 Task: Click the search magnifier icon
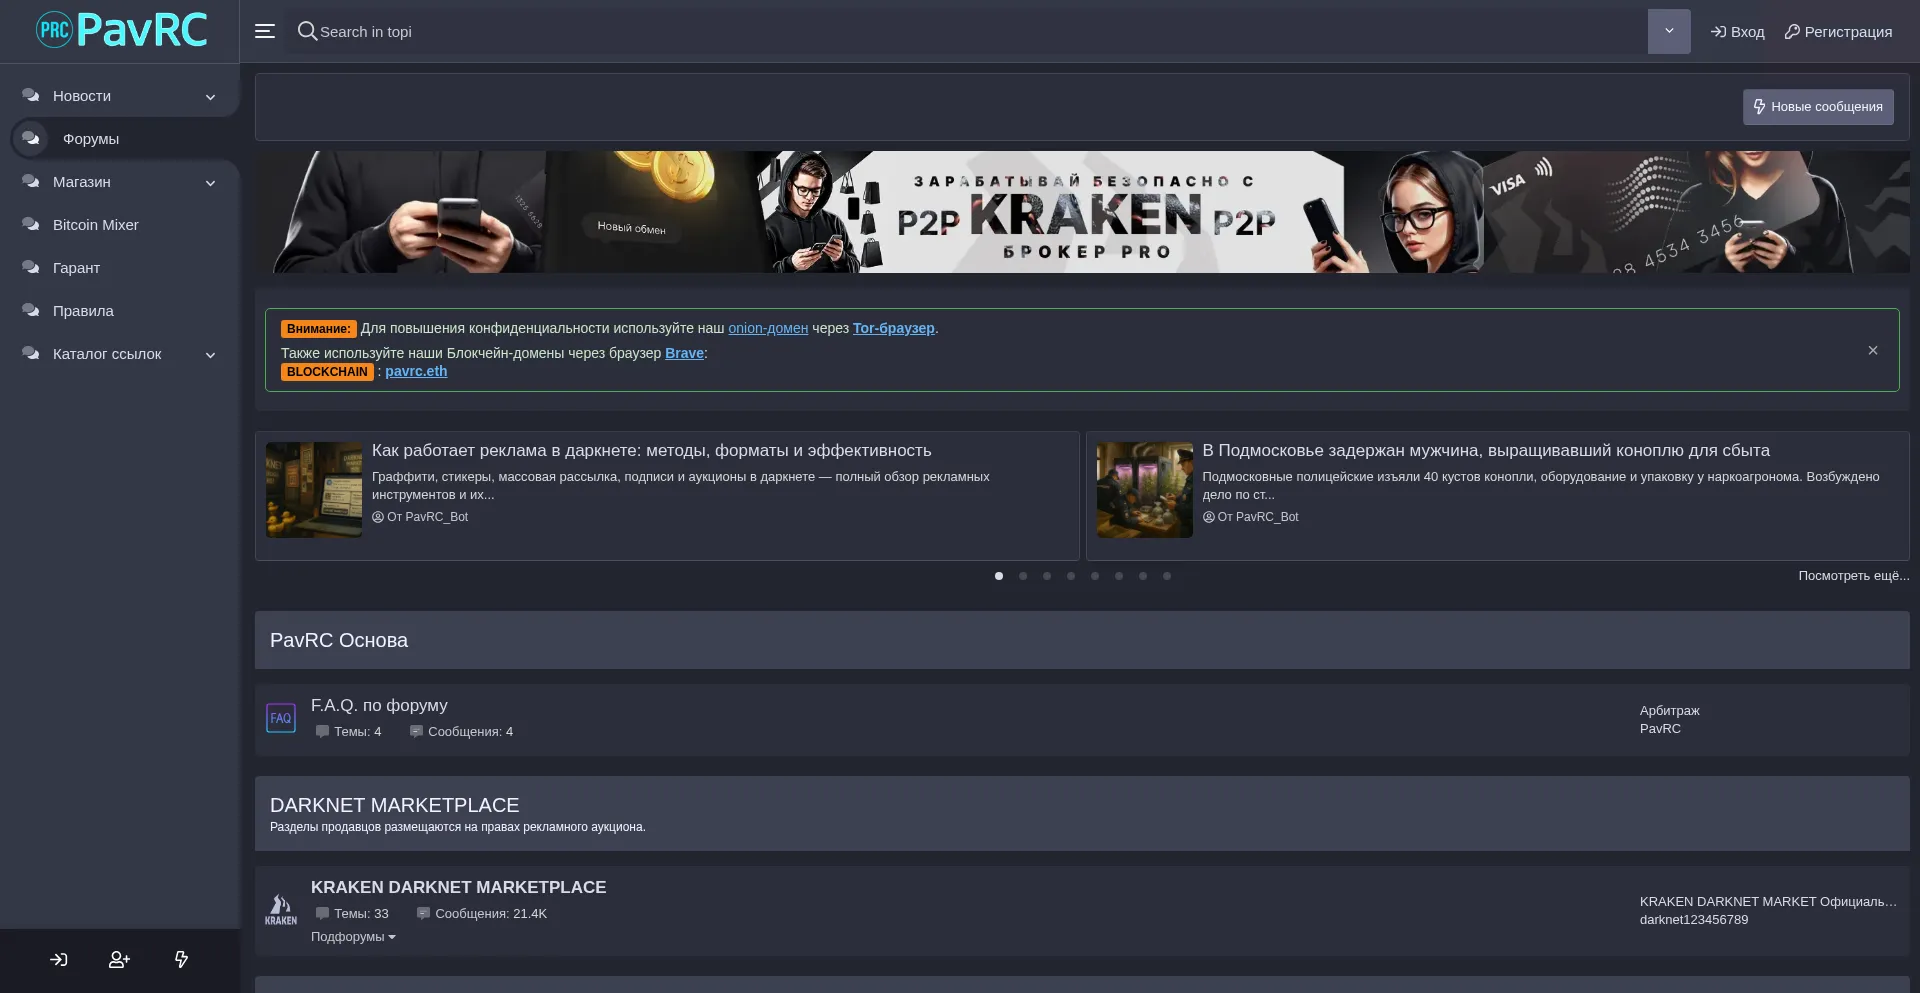(307, 31)
